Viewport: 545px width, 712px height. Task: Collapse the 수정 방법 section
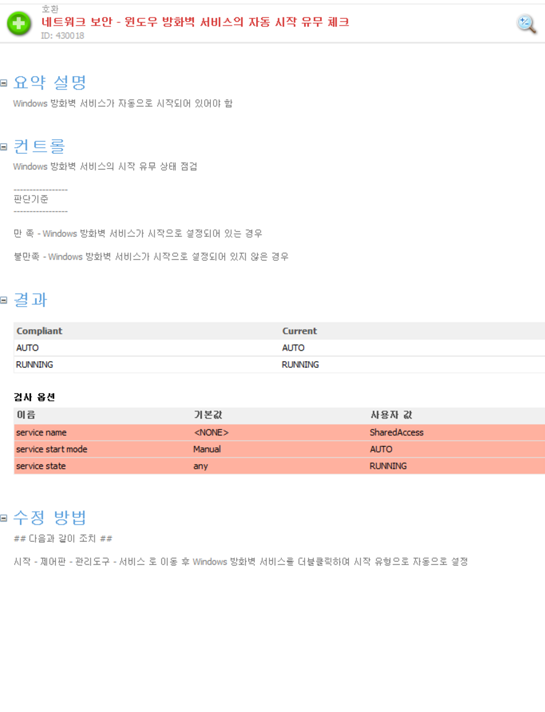4,518
